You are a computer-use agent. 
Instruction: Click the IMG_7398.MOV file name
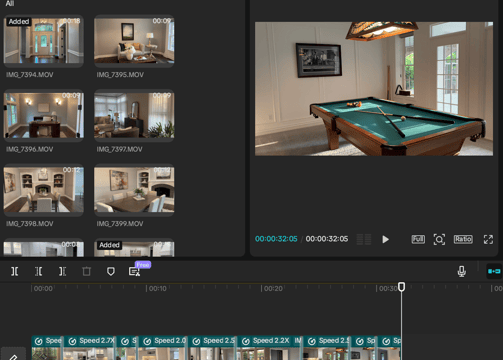click(30, 224)
